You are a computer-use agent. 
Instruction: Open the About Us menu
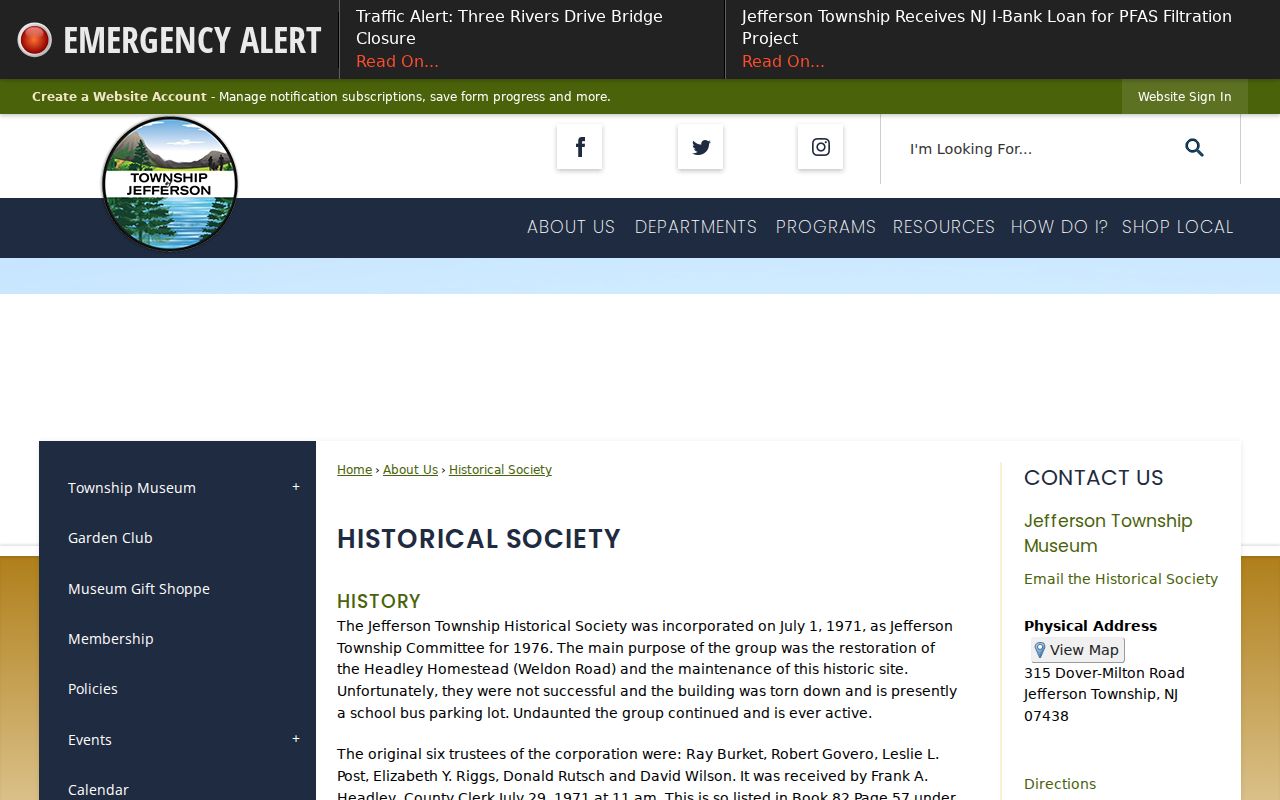(x=571, y=227)
